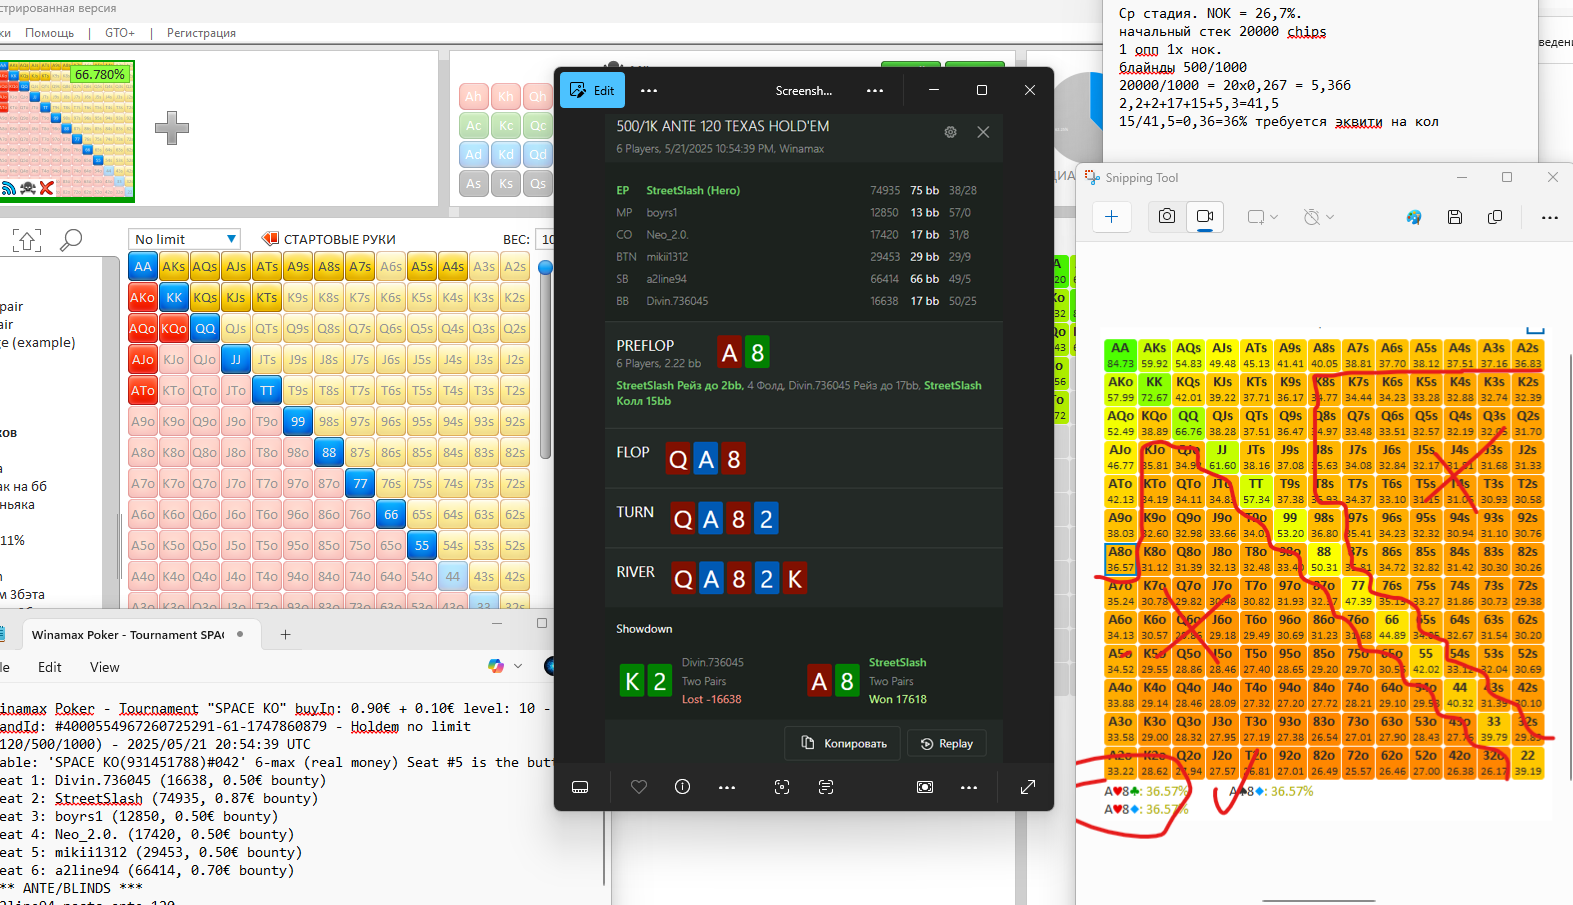Open the Edit menu in Notepad
Image resolution: width=1573 pixels, height=905 pixels.
pos(50,667)
